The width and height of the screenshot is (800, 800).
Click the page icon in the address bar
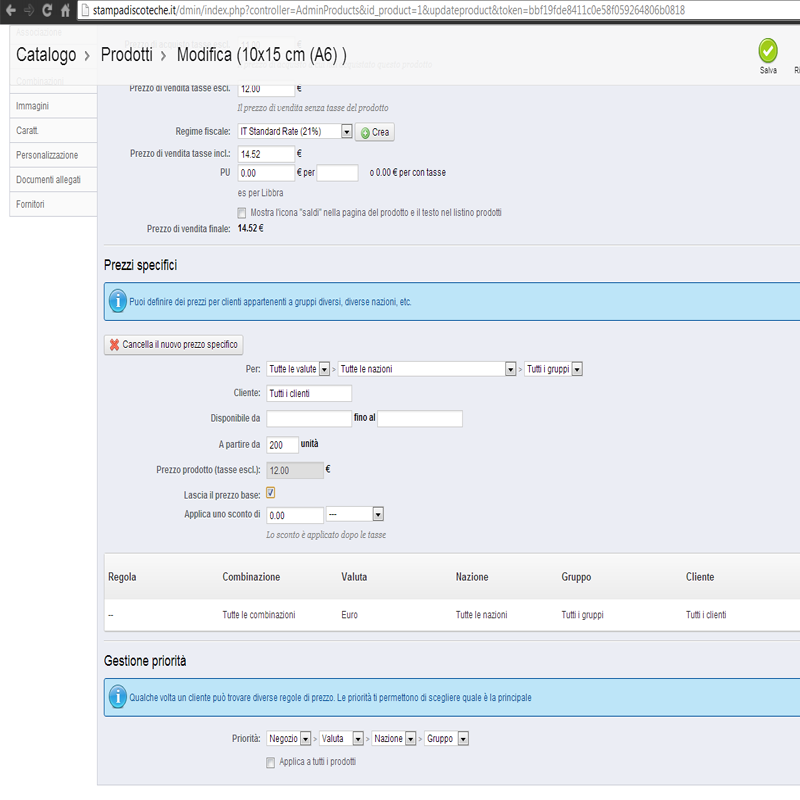[x=85, y=10]
